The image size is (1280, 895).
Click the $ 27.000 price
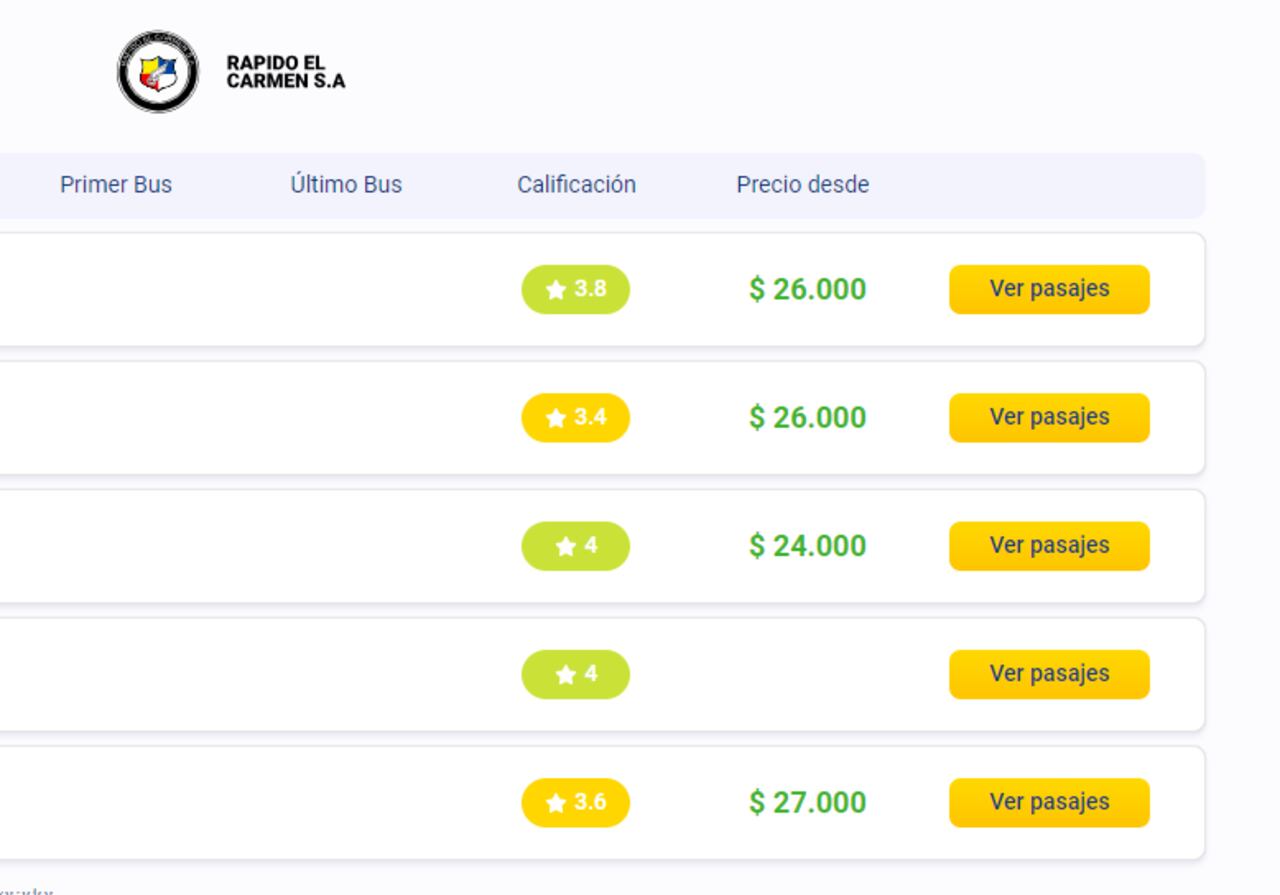point(807,802)
